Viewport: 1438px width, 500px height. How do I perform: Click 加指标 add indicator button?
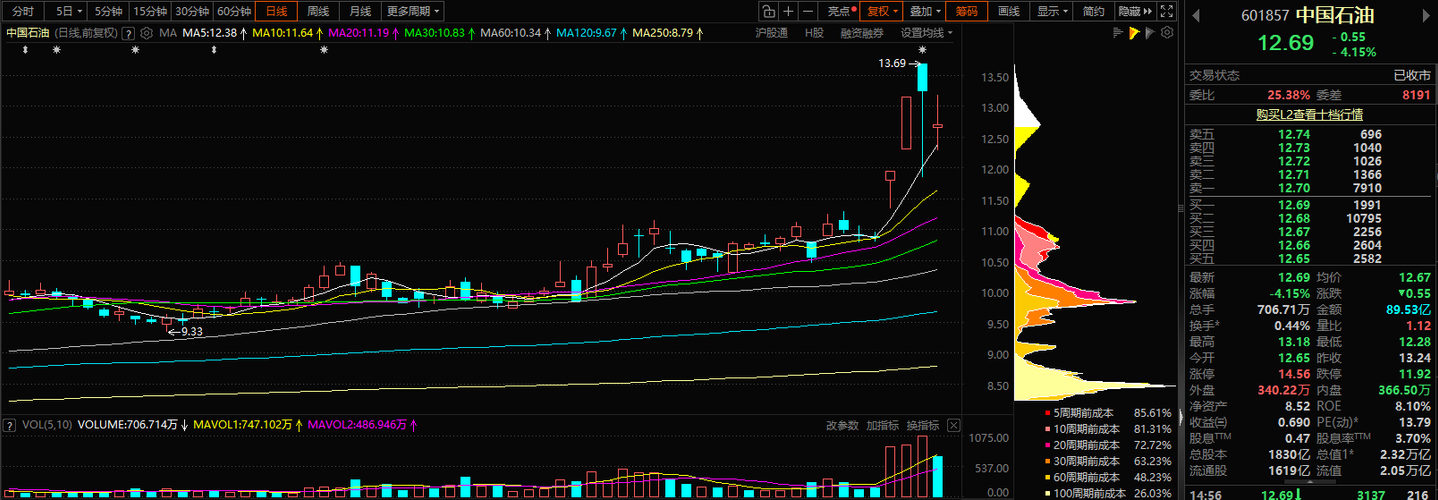click(x=882, y=425)
